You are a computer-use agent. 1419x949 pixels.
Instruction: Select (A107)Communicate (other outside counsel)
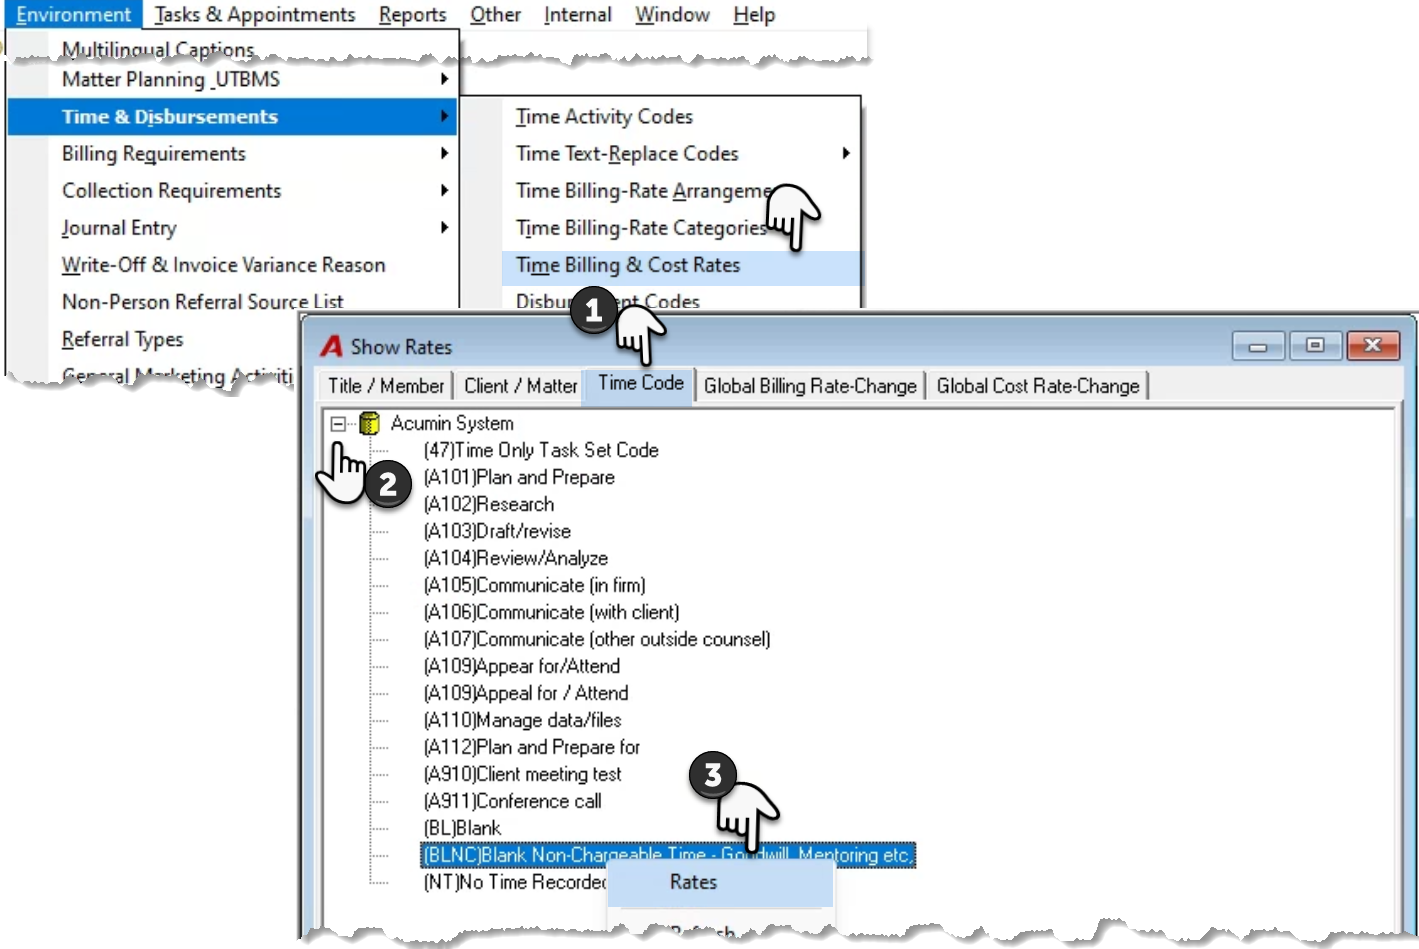597,639
